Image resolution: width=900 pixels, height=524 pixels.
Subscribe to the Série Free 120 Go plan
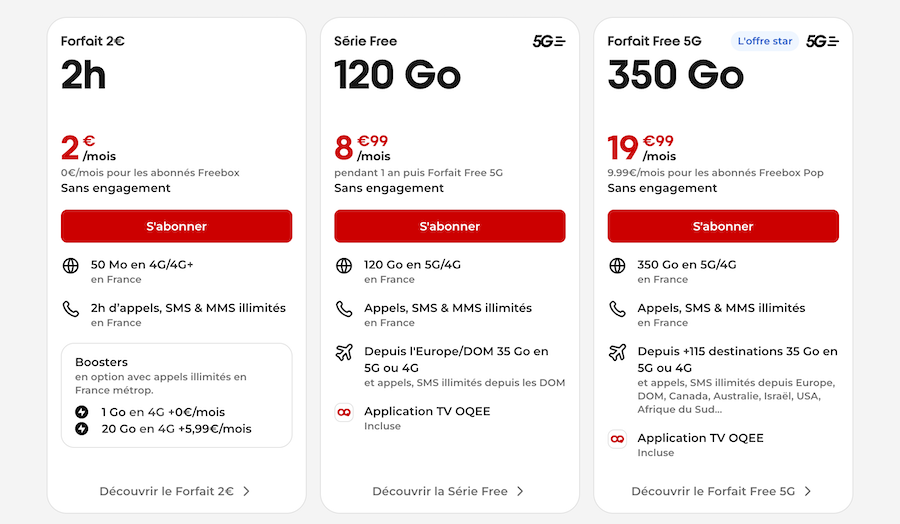pyautogui.click(x=449, y=226)
